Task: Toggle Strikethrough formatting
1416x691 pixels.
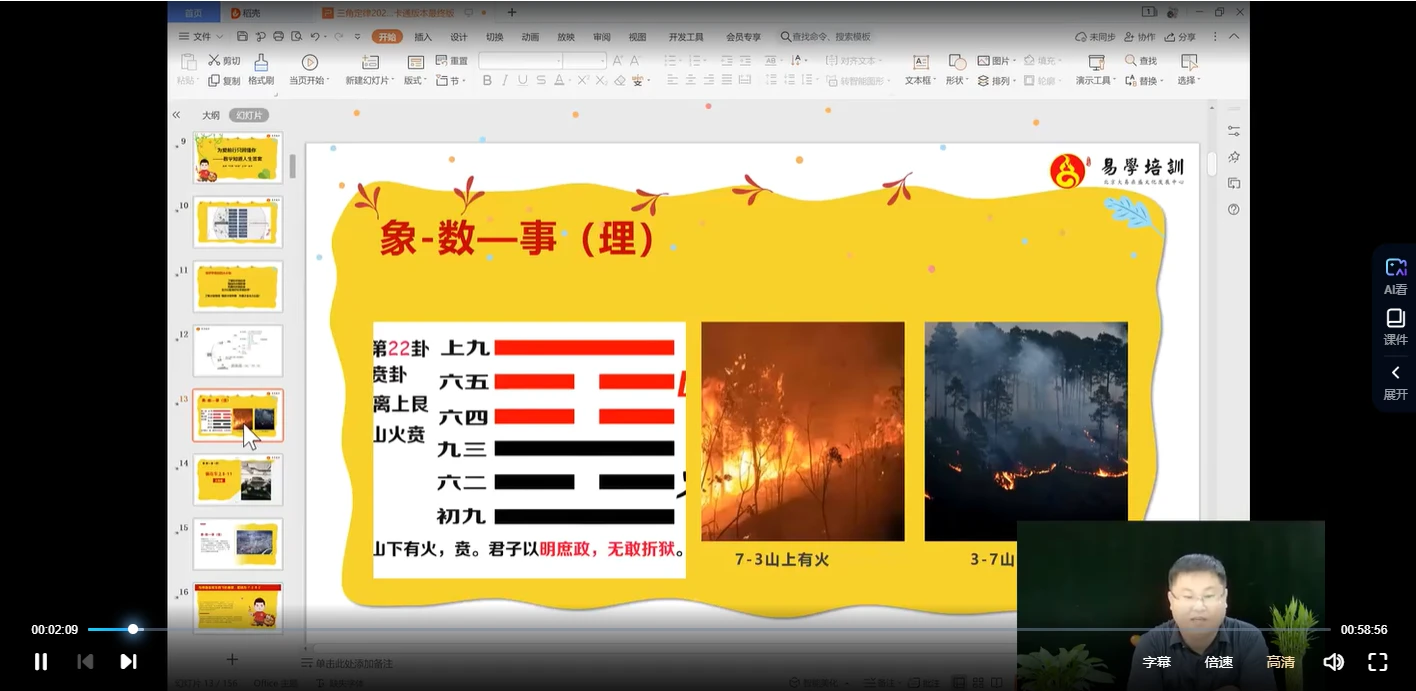Action: [541, 81]
